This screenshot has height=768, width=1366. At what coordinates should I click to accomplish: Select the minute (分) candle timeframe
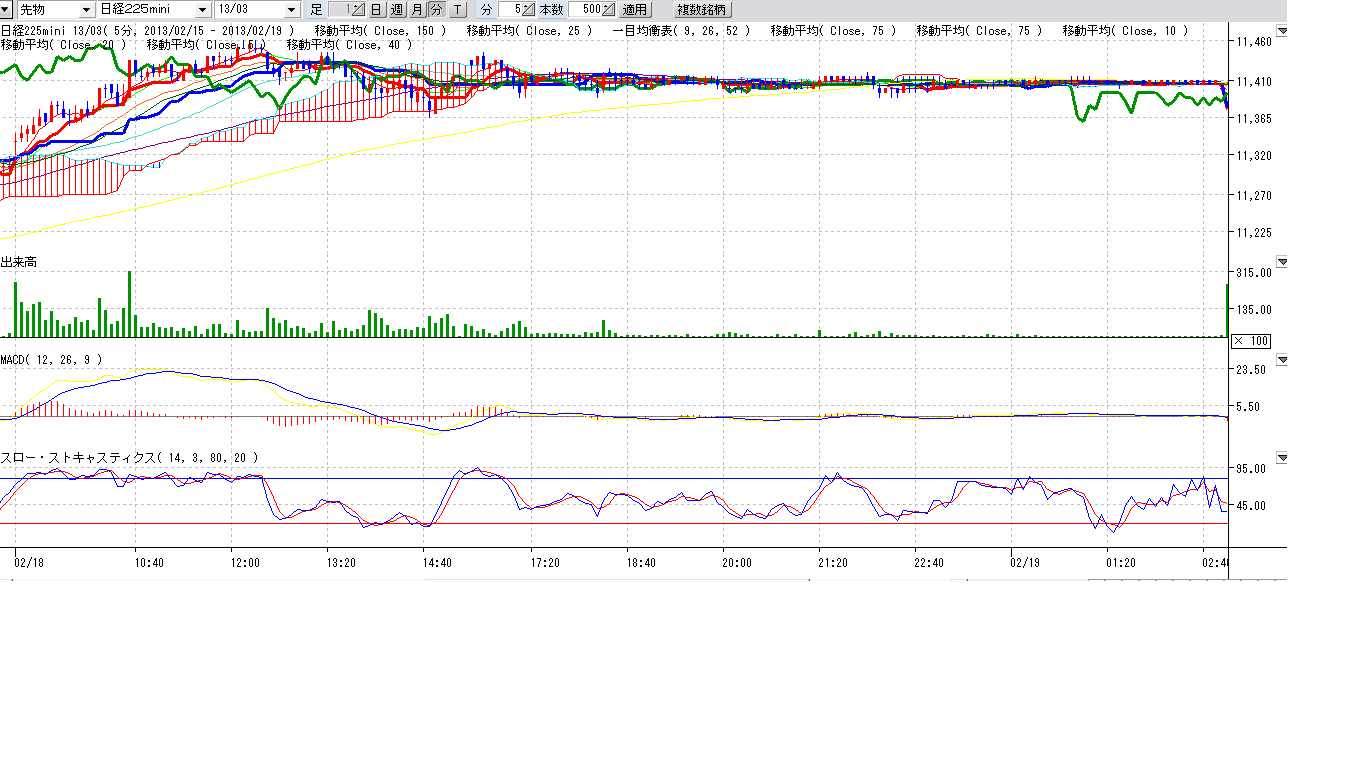437,10
